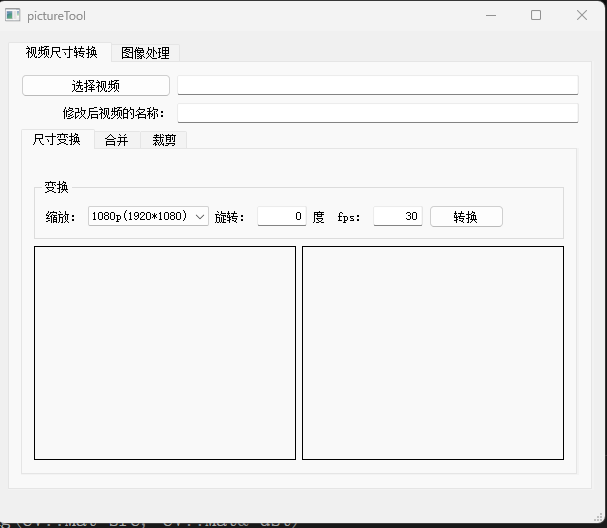Screen dimensions: 607x528
Task: Switch to the 合并 sub-tab
Action: [x=117, y=141]
